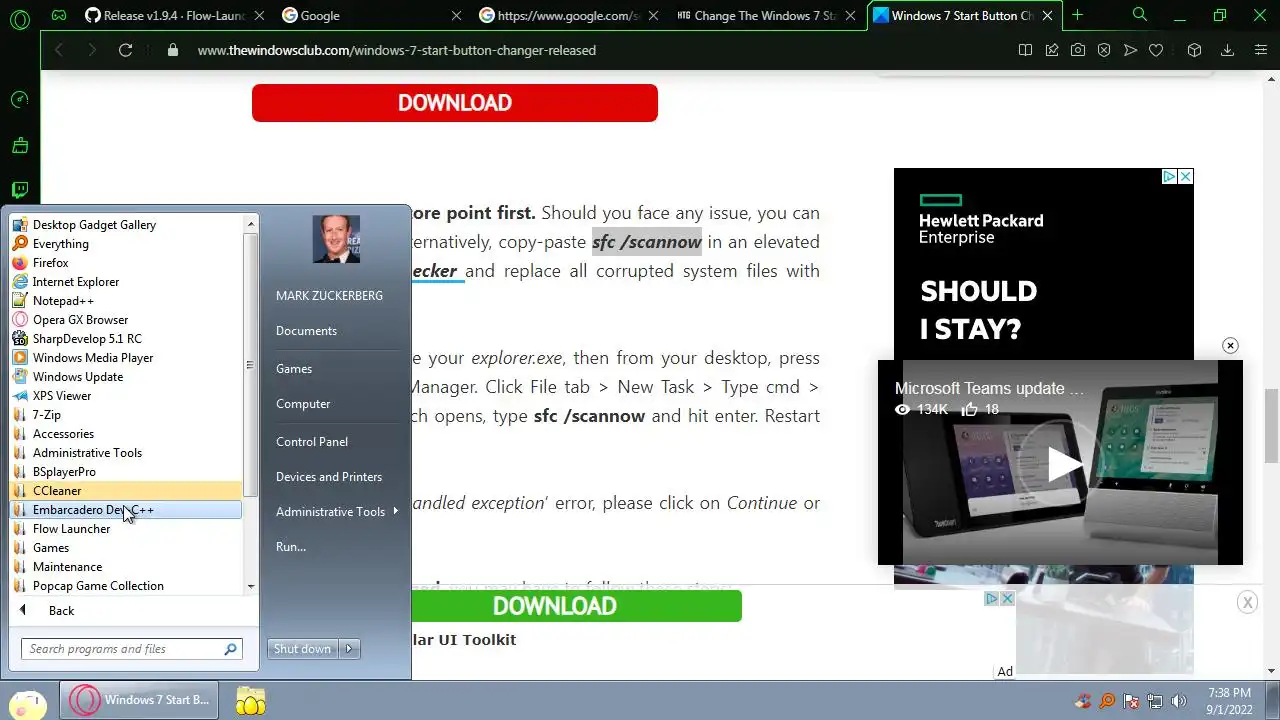Click the address bar URL

[397, 50]
